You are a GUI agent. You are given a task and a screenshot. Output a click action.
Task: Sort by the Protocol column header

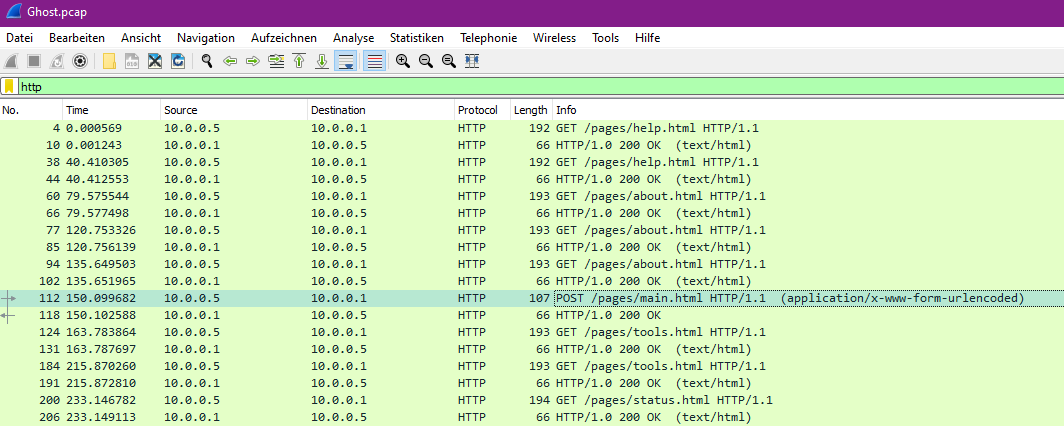click(x=482, y=110)
